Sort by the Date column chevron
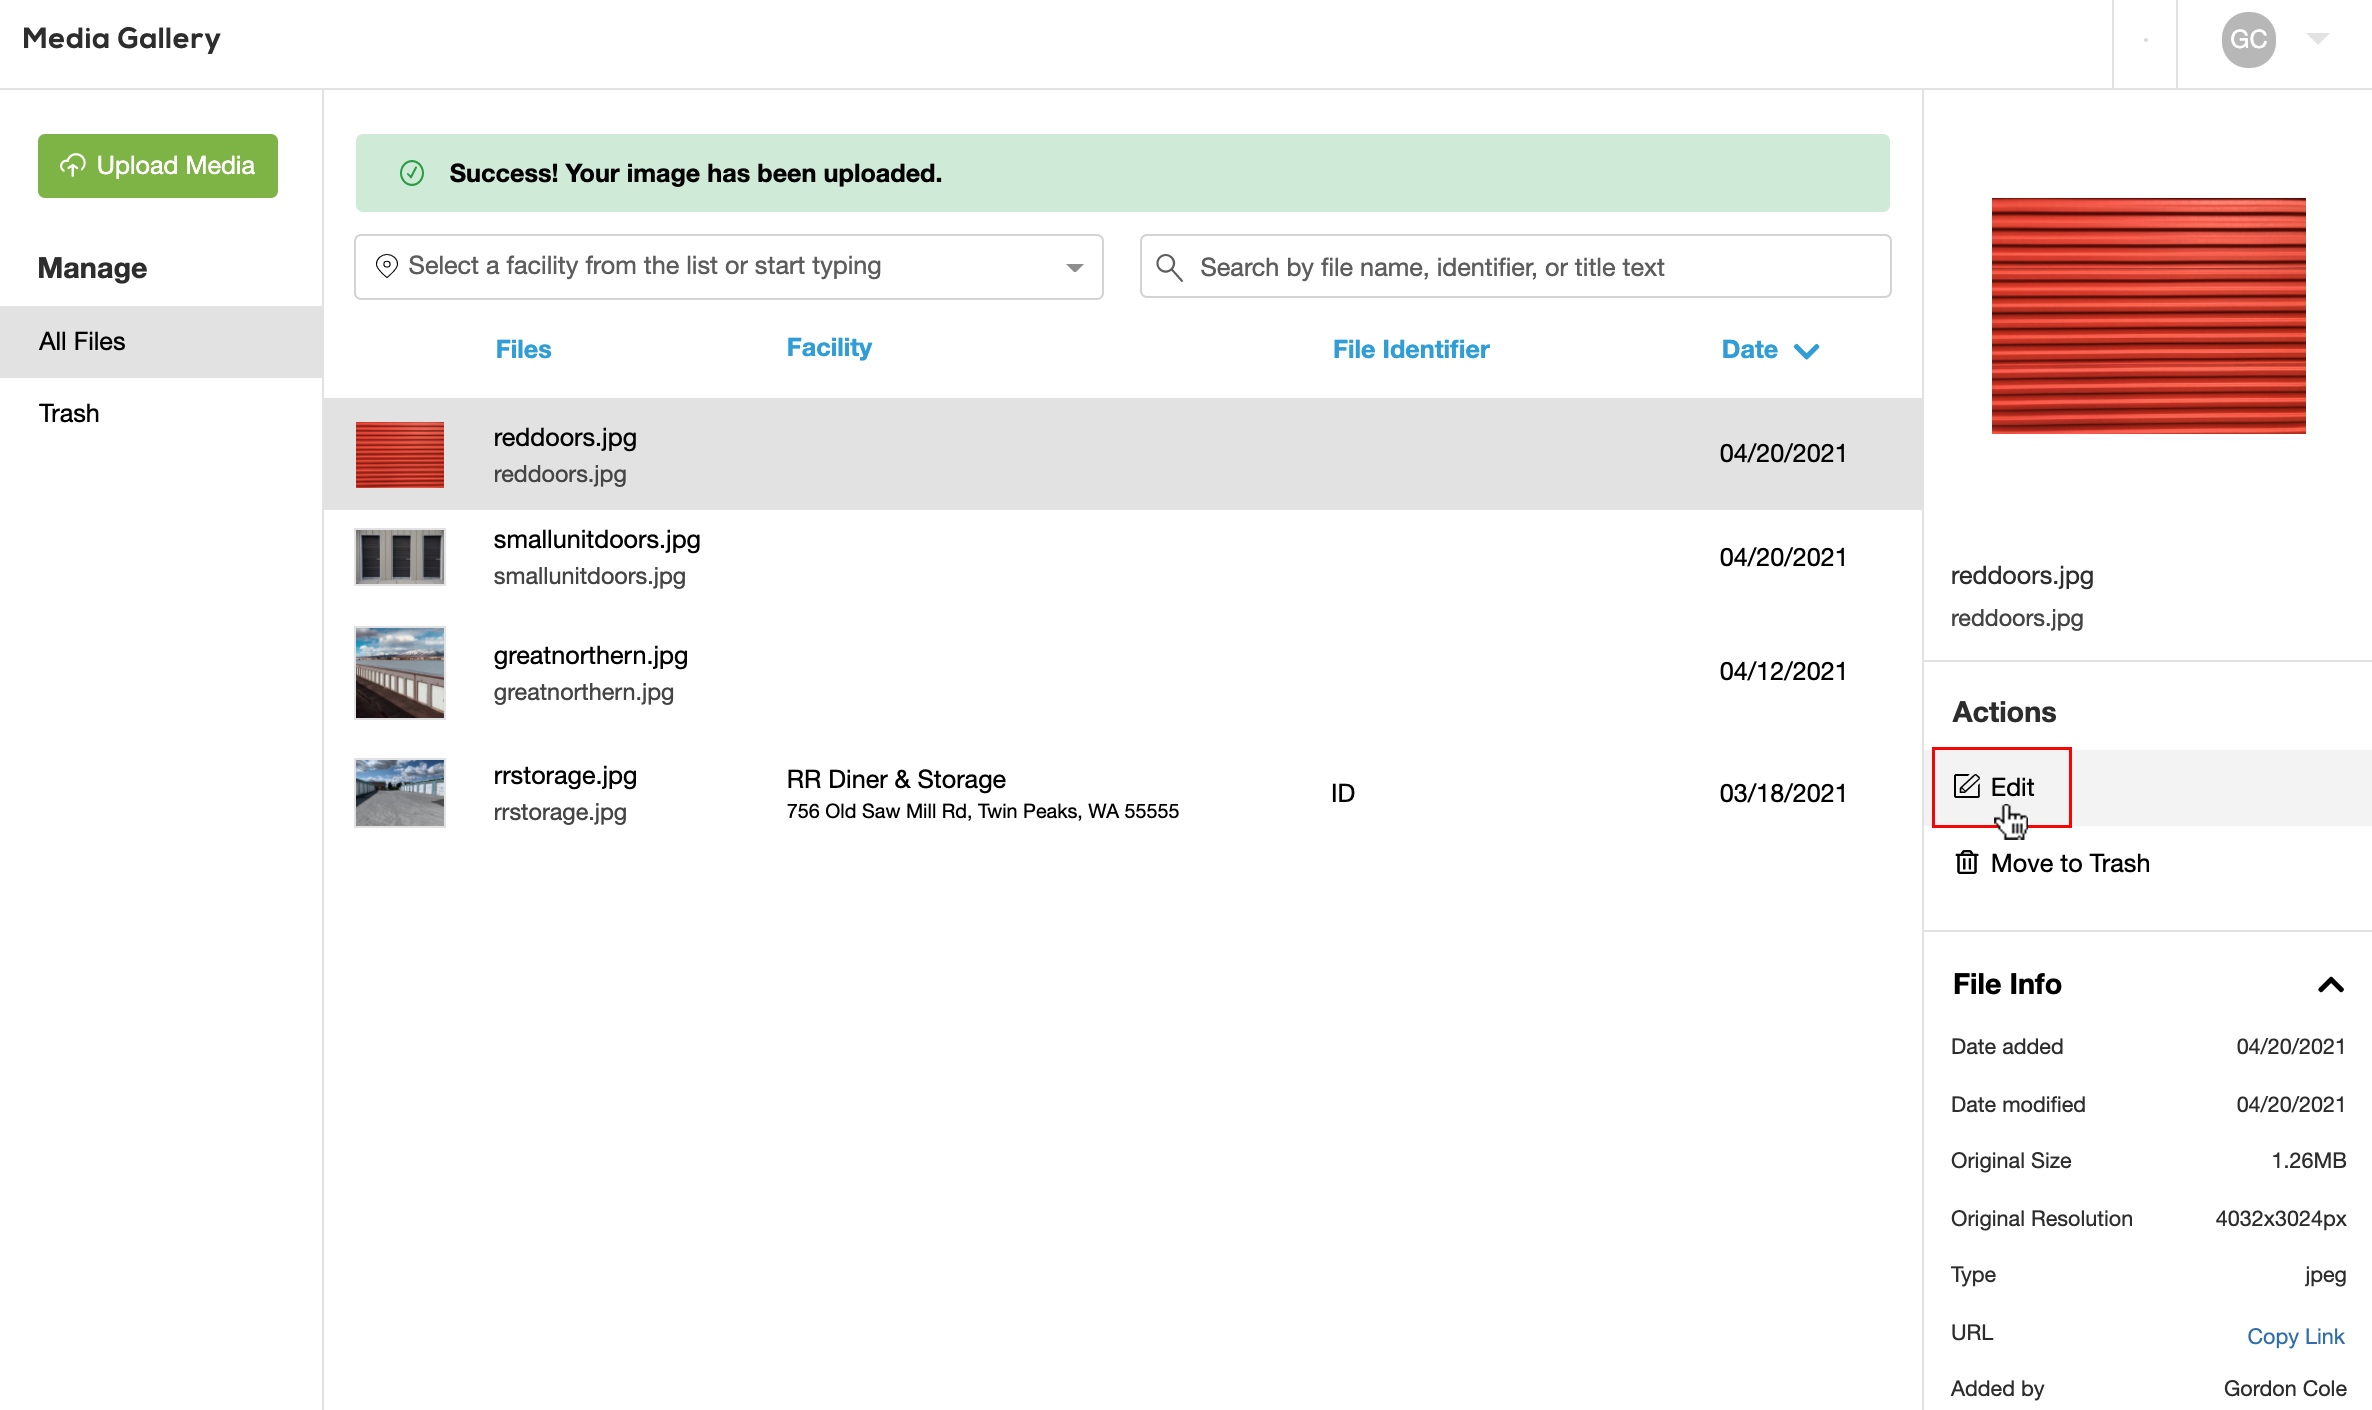2372x1410 pixels. click(1806, 351)
